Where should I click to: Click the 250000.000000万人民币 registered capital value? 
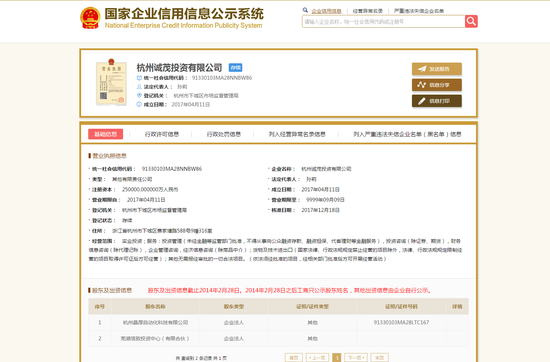coord(150,189)
